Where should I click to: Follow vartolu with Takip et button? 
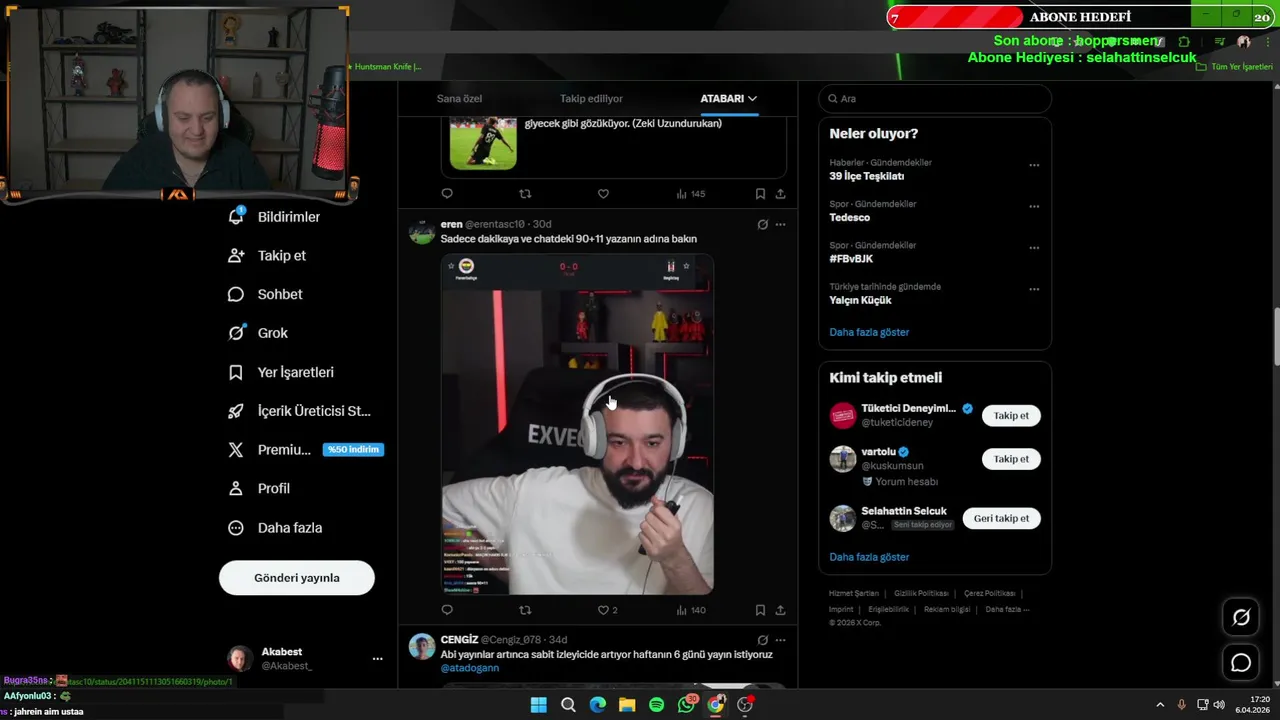click(1011, 459)
